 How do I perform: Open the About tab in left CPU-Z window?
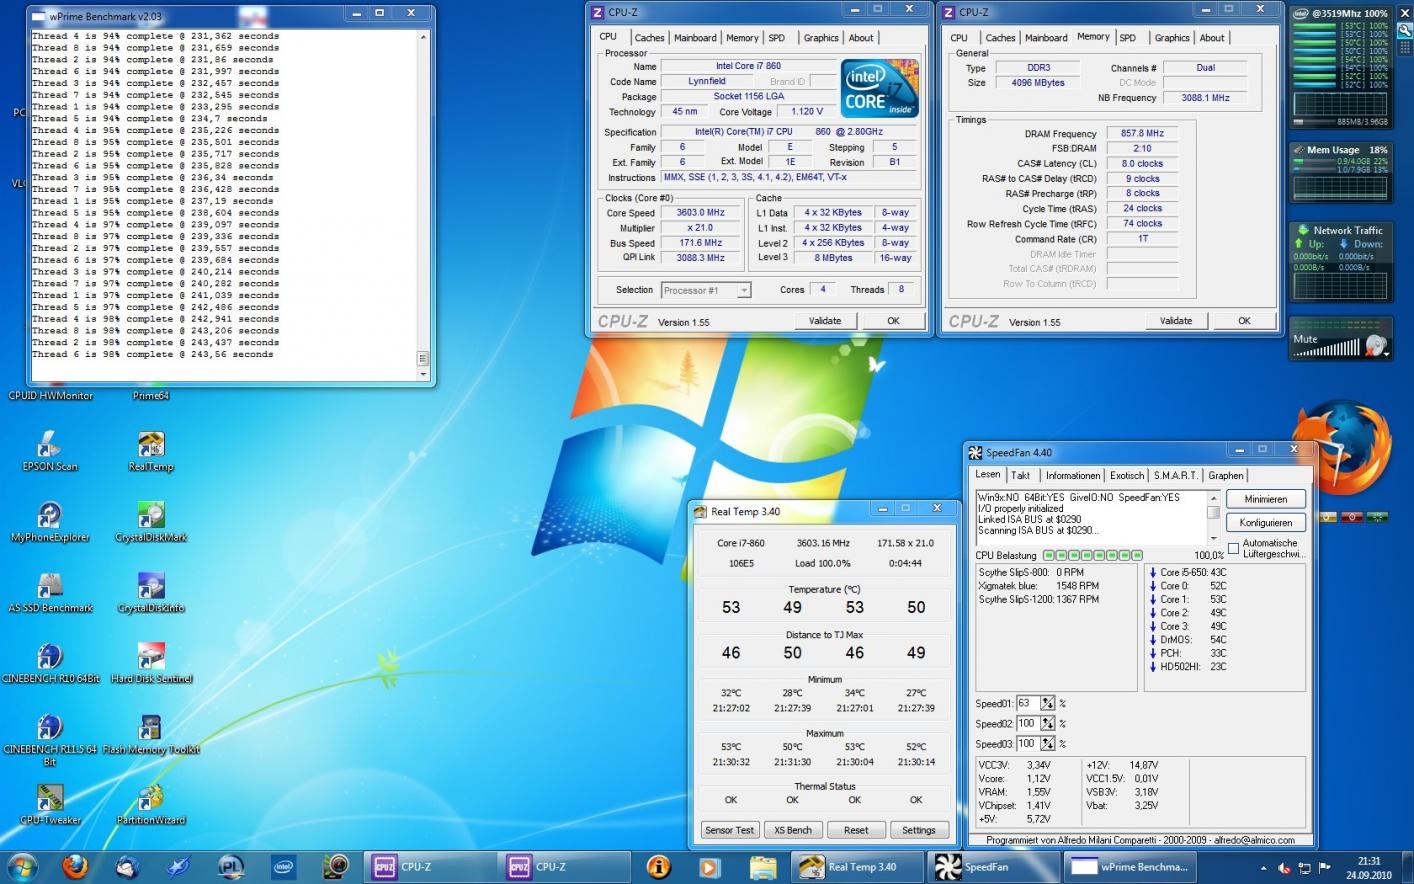[861, 38]
